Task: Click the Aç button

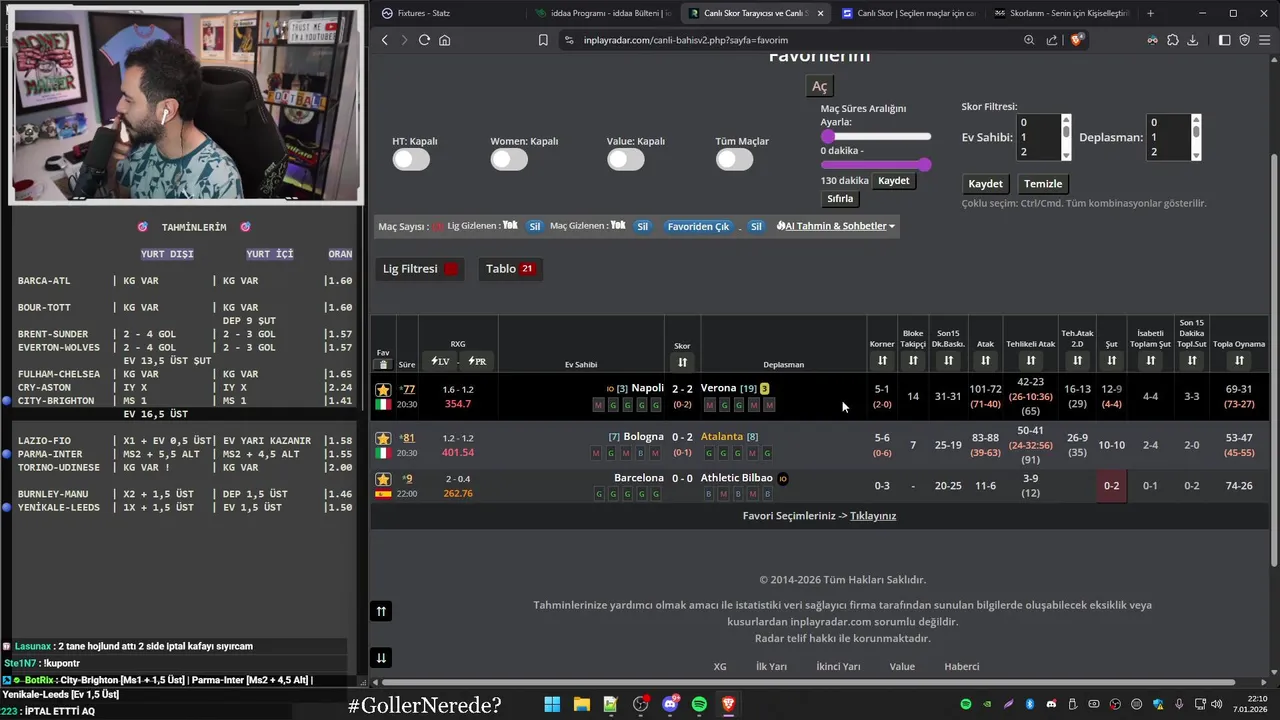Action: click(x=819, y=87)
